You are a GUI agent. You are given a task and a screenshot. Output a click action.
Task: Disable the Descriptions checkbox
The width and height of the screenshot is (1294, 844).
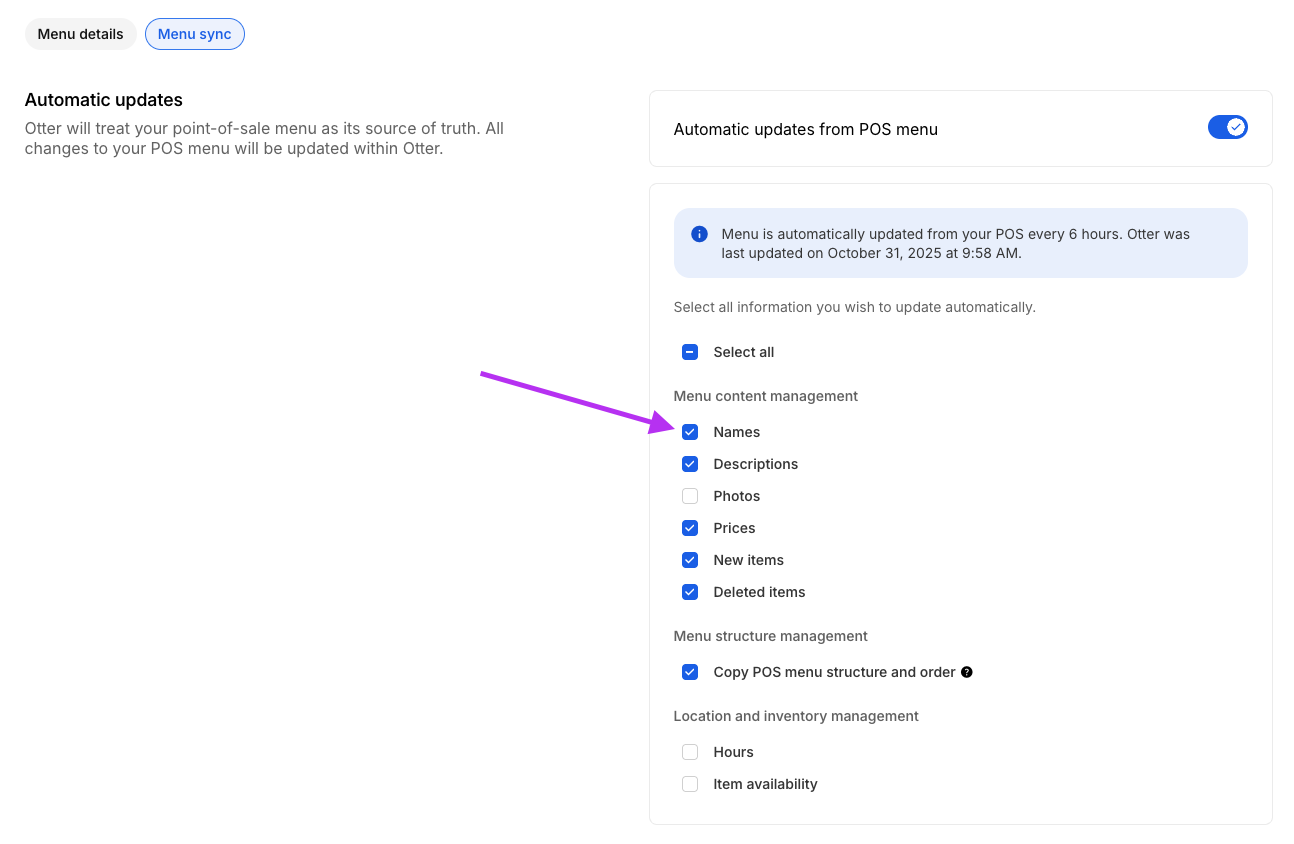click(690, 464)
